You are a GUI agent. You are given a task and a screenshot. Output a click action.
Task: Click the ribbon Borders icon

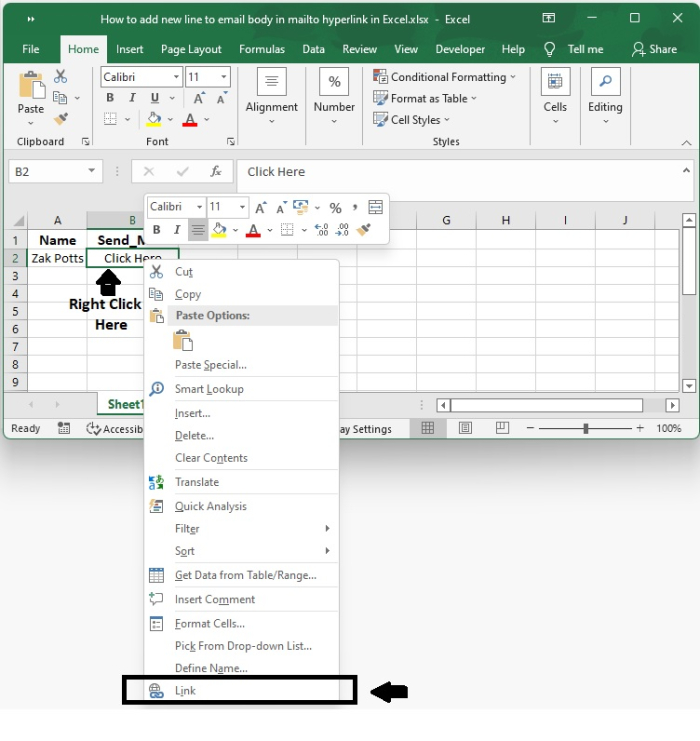click(110, 119)
